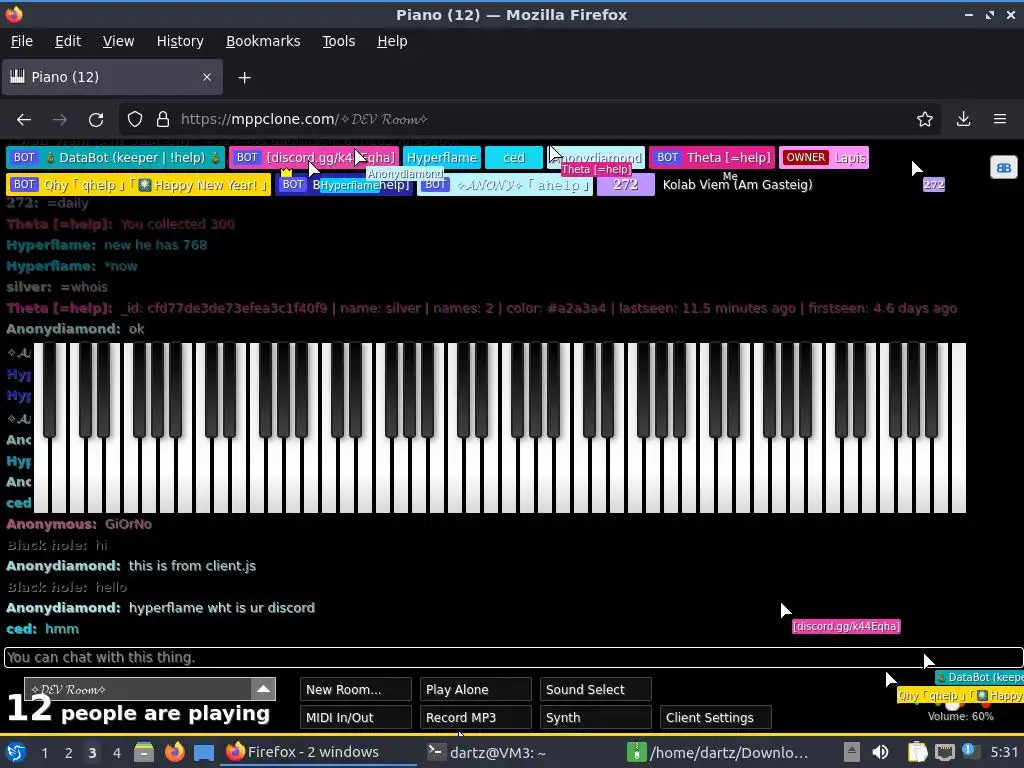
Task: Go back with the browser back arrow
Action: pyautogui.click(x=24, y=120)
